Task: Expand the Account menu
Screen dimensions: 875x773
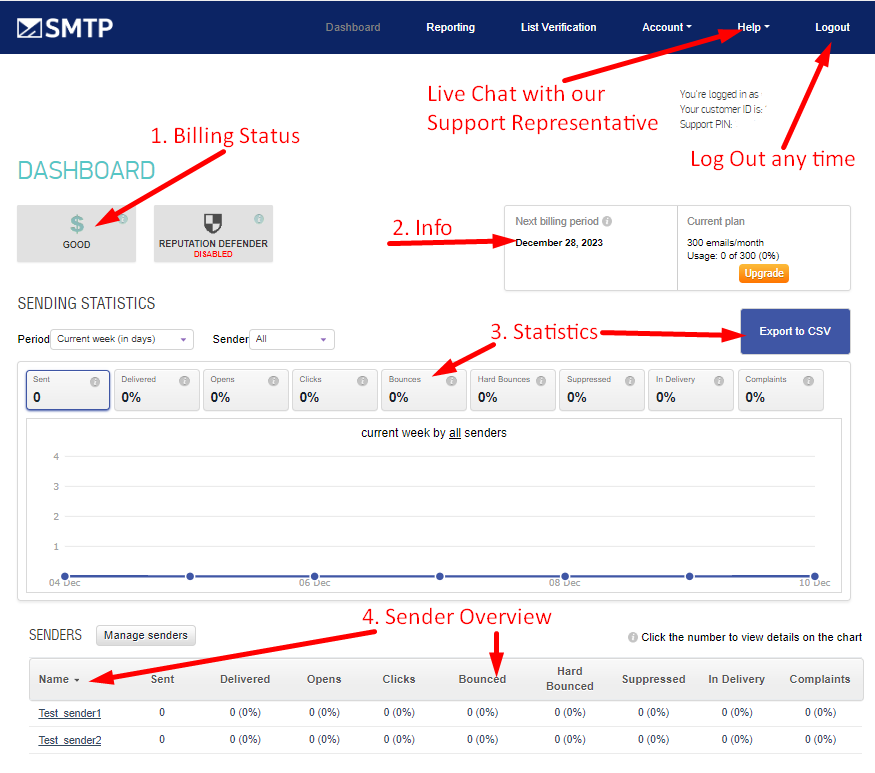Action: point(667,27)
